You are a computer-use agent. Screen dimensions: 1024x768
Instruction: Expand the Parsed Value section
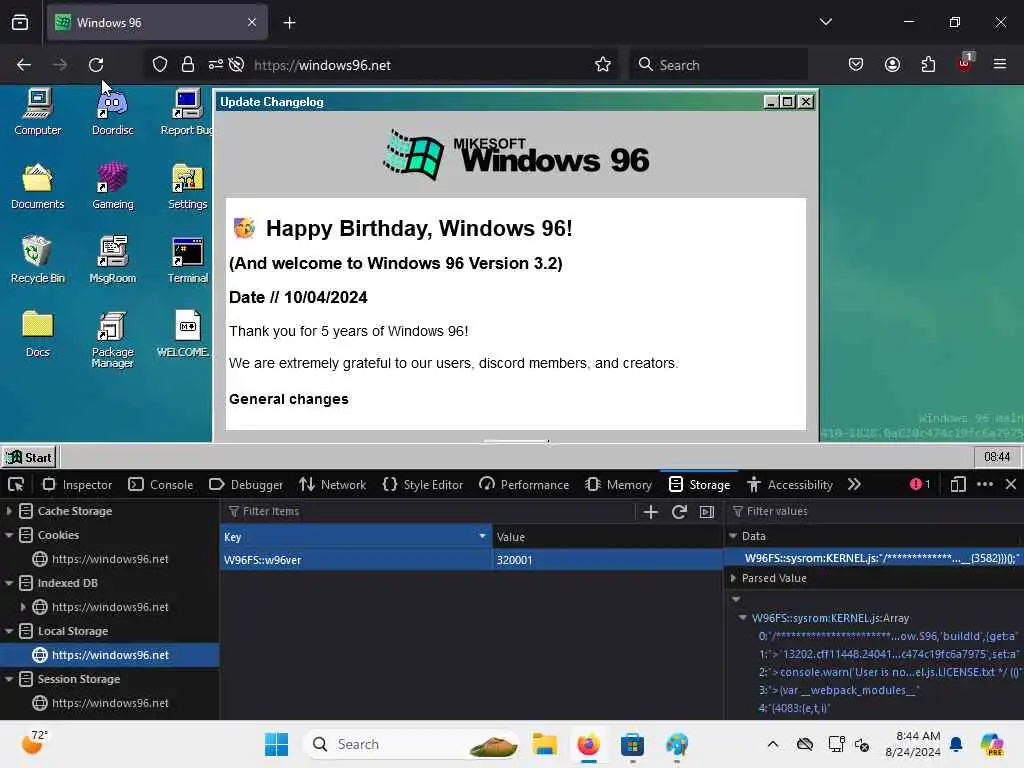[733, 578]
